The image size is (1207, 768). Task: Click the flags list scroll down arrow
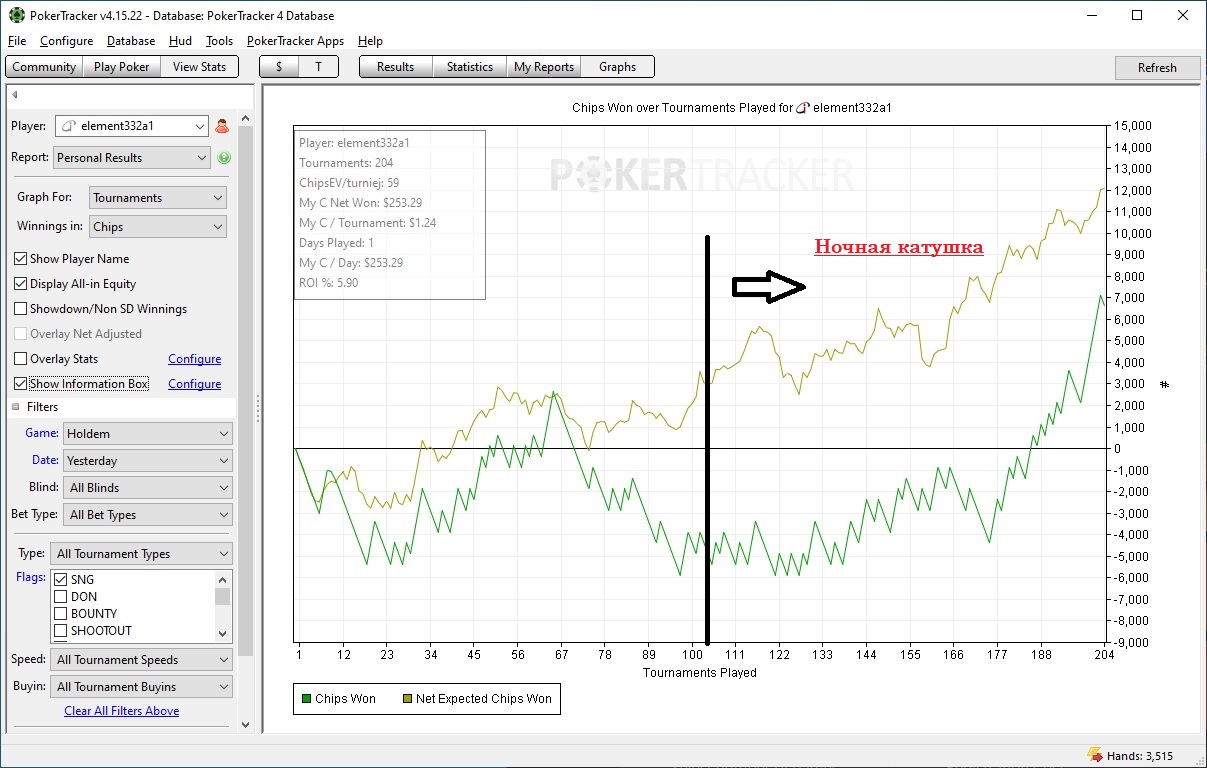223,633
